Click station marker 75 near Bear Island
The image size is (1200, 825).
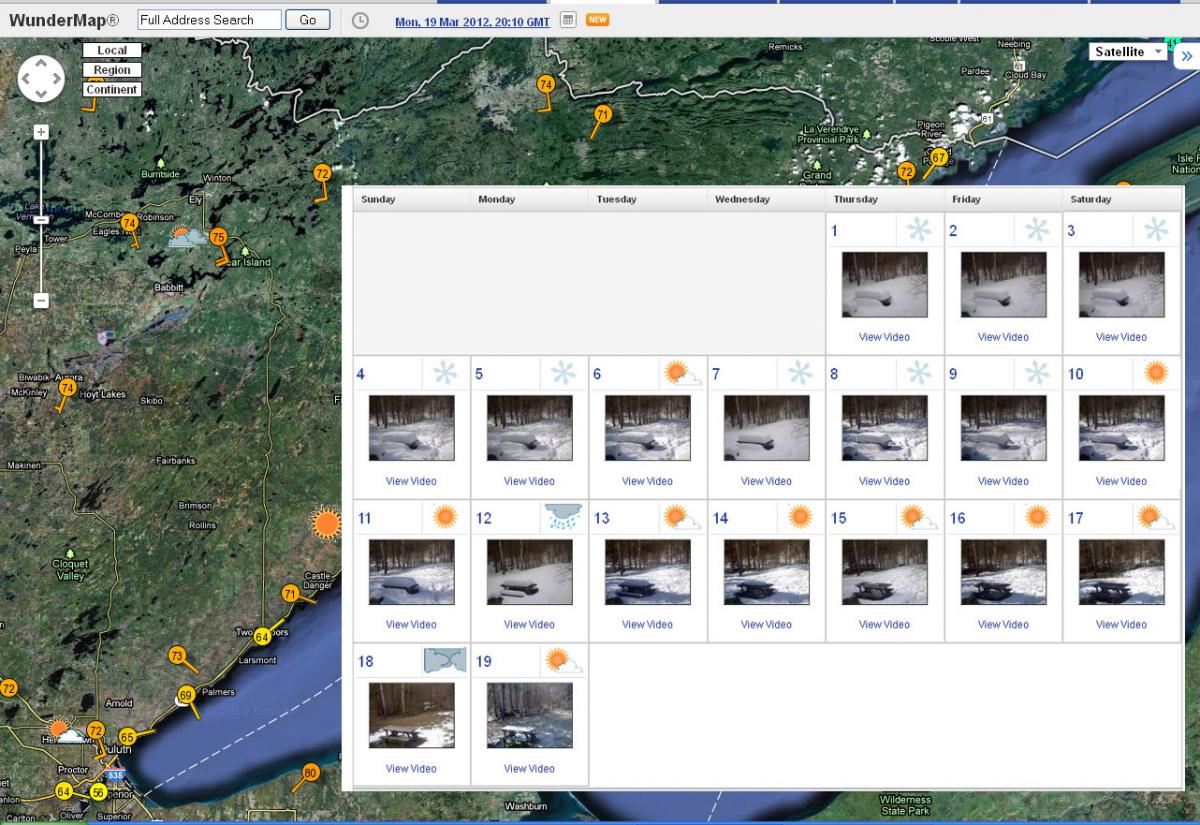[x=218, y=237]
